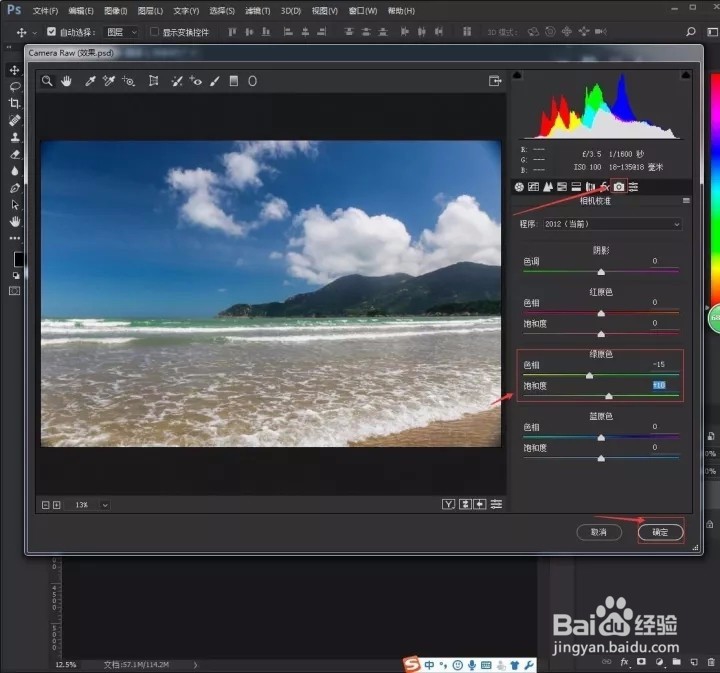Open the HSL/Grayscale panel tab
This screenshot has width=720, height=673.
[x=562, y=187]
